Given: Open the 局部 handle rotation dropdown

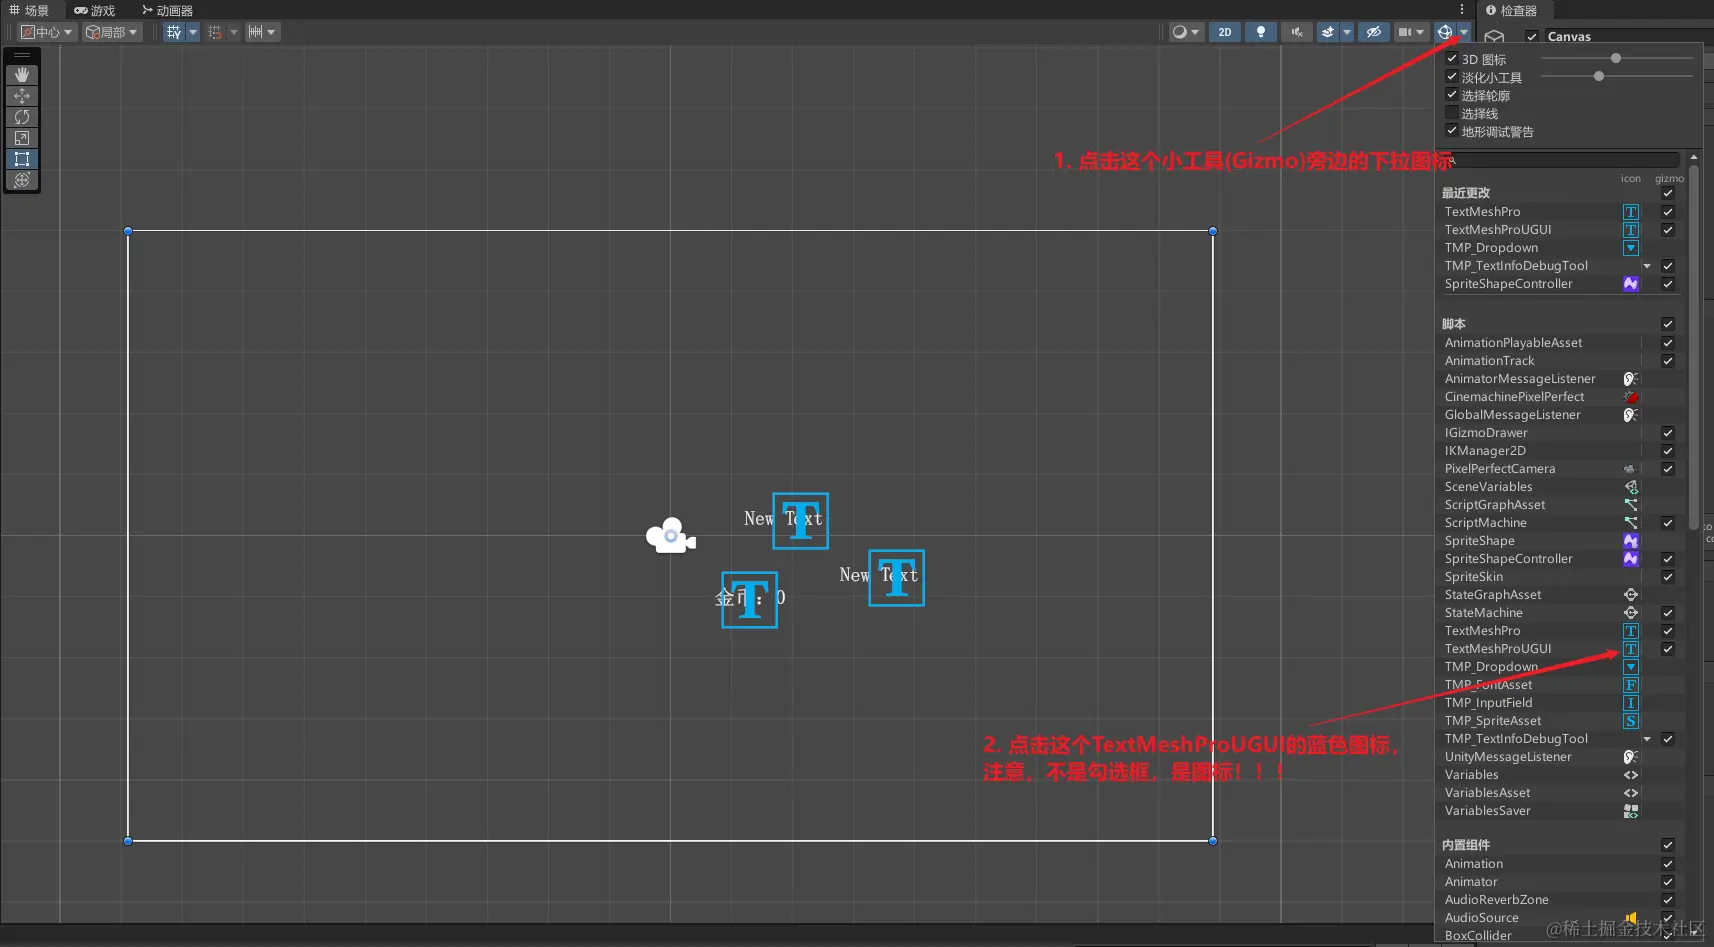Looking at the screenshot, I should pyautogui.click(x=111, y=32).
